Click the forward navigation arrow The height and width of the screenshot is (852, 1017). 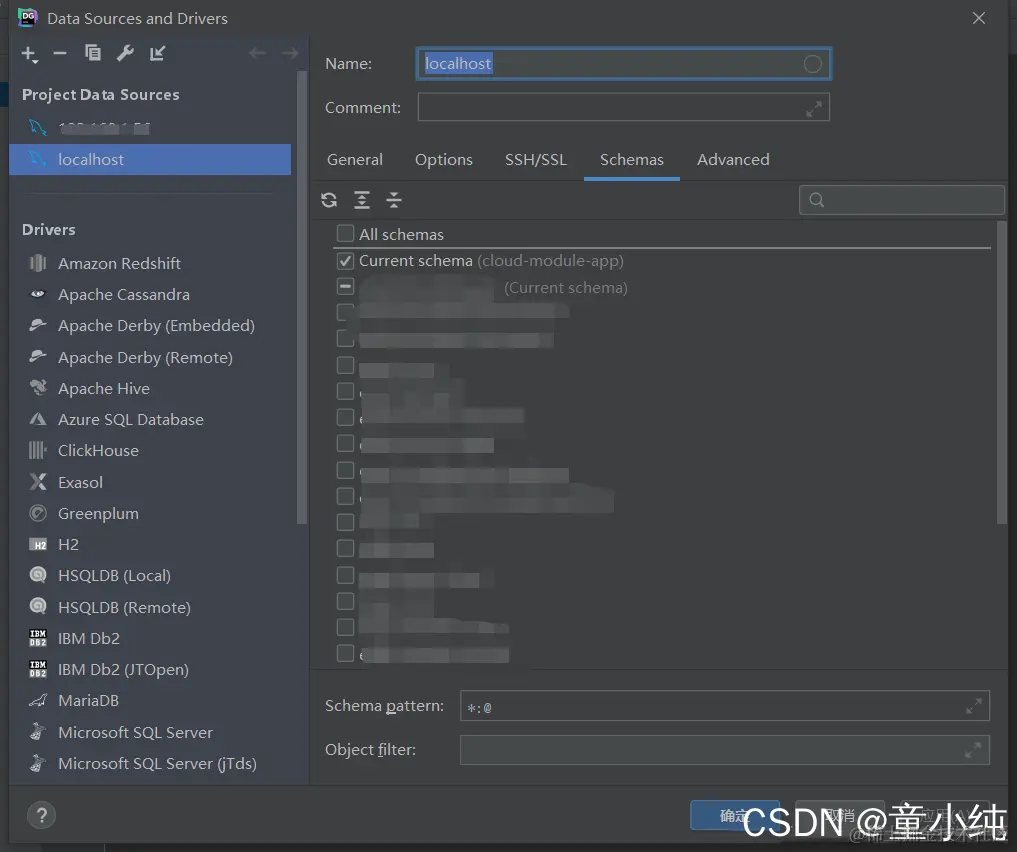click(290, 53)
